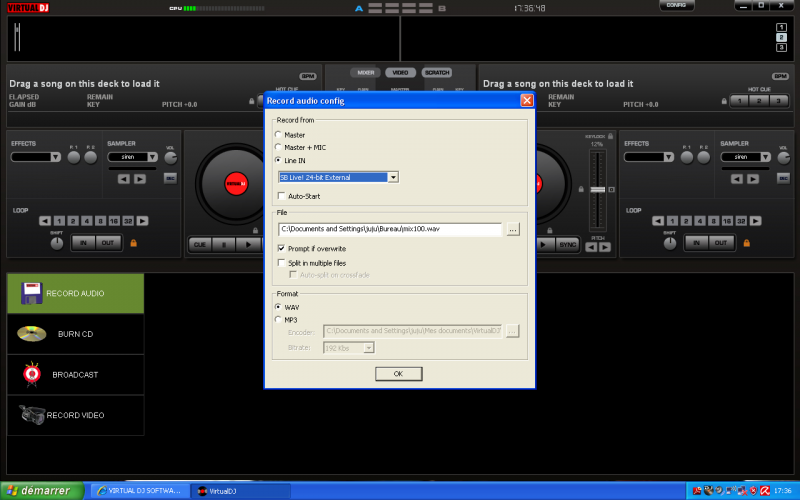800x500 pixels.
Task: Open the right deck sampler 'siren' dropdown
Action: pos(740,157)
